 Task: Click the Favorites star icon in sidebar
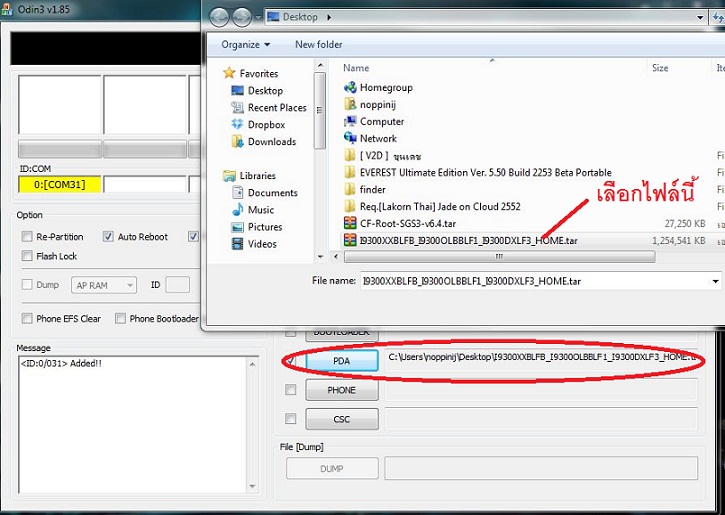pos(229,73)
